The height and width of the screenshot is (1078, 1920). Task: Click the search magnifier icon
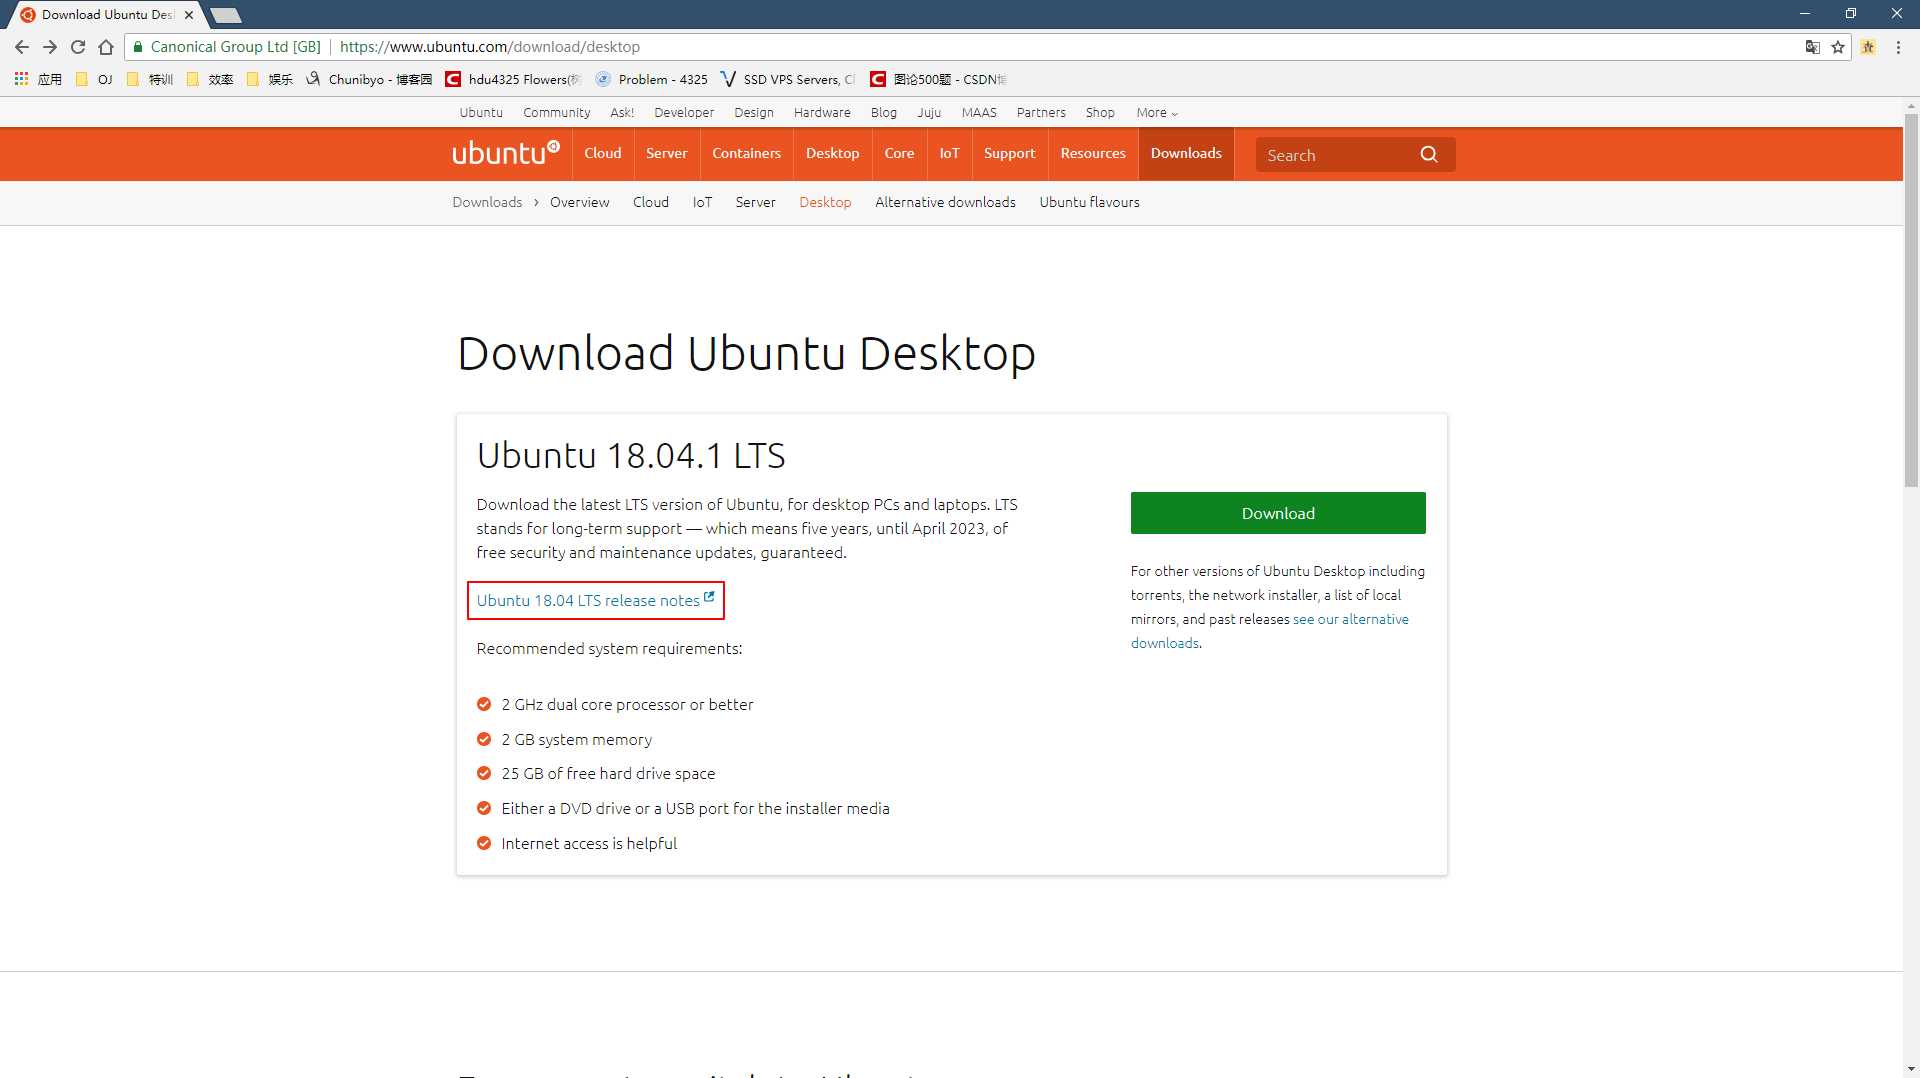[1429, 154]
